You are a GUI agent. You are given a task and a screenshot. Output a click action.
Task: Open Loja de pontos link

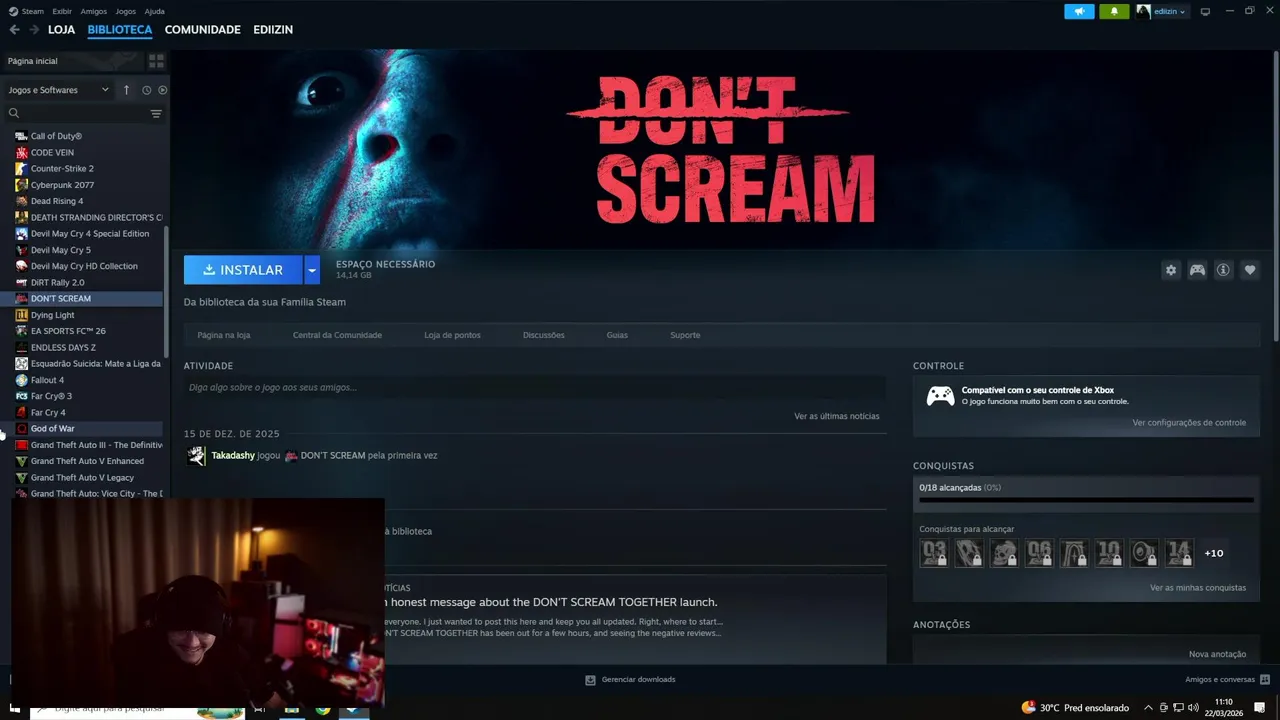[452, 335]
